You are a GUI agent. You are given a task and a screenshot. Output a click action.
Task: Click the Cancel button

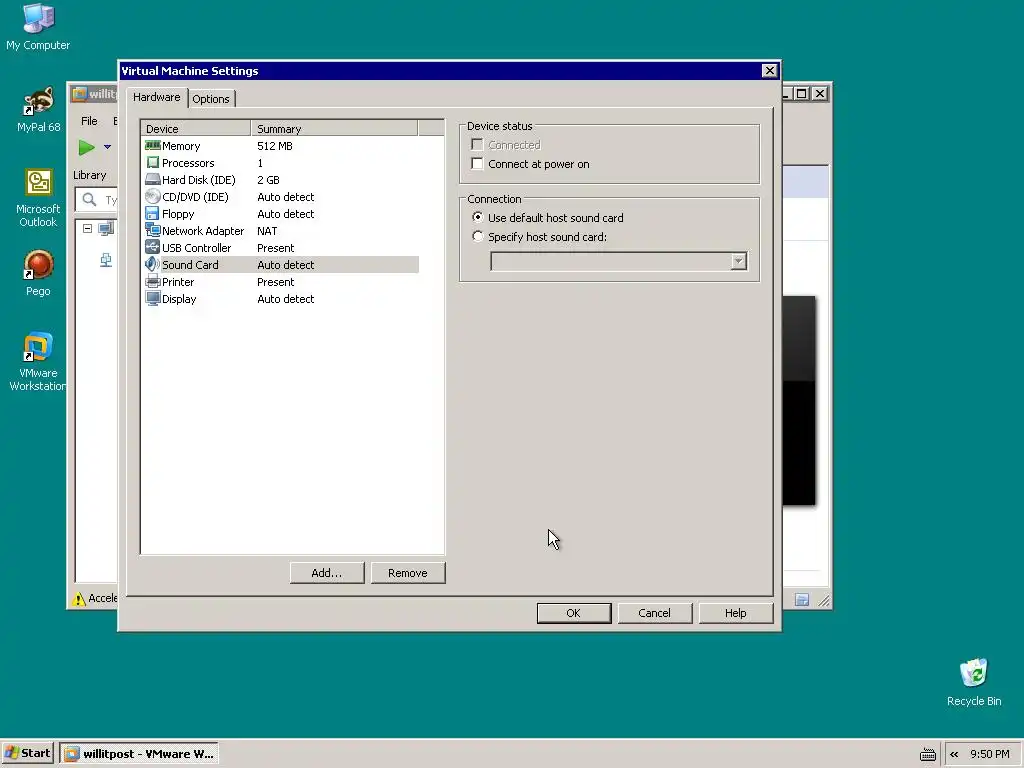click(x=654, y=613)
